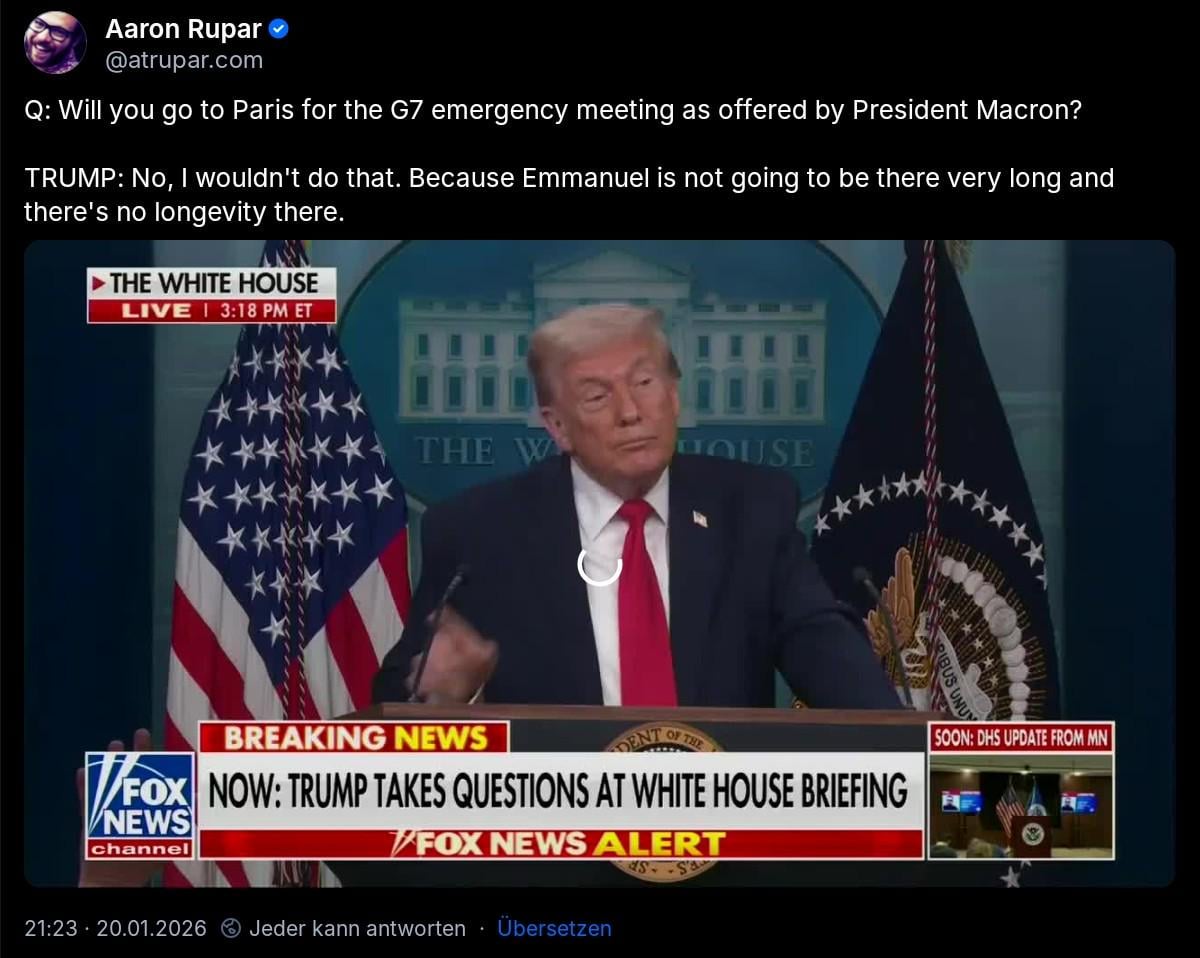
Task: Click the blue verified checkmark badge
Action: pyautogui.click(x=280, y=30)
